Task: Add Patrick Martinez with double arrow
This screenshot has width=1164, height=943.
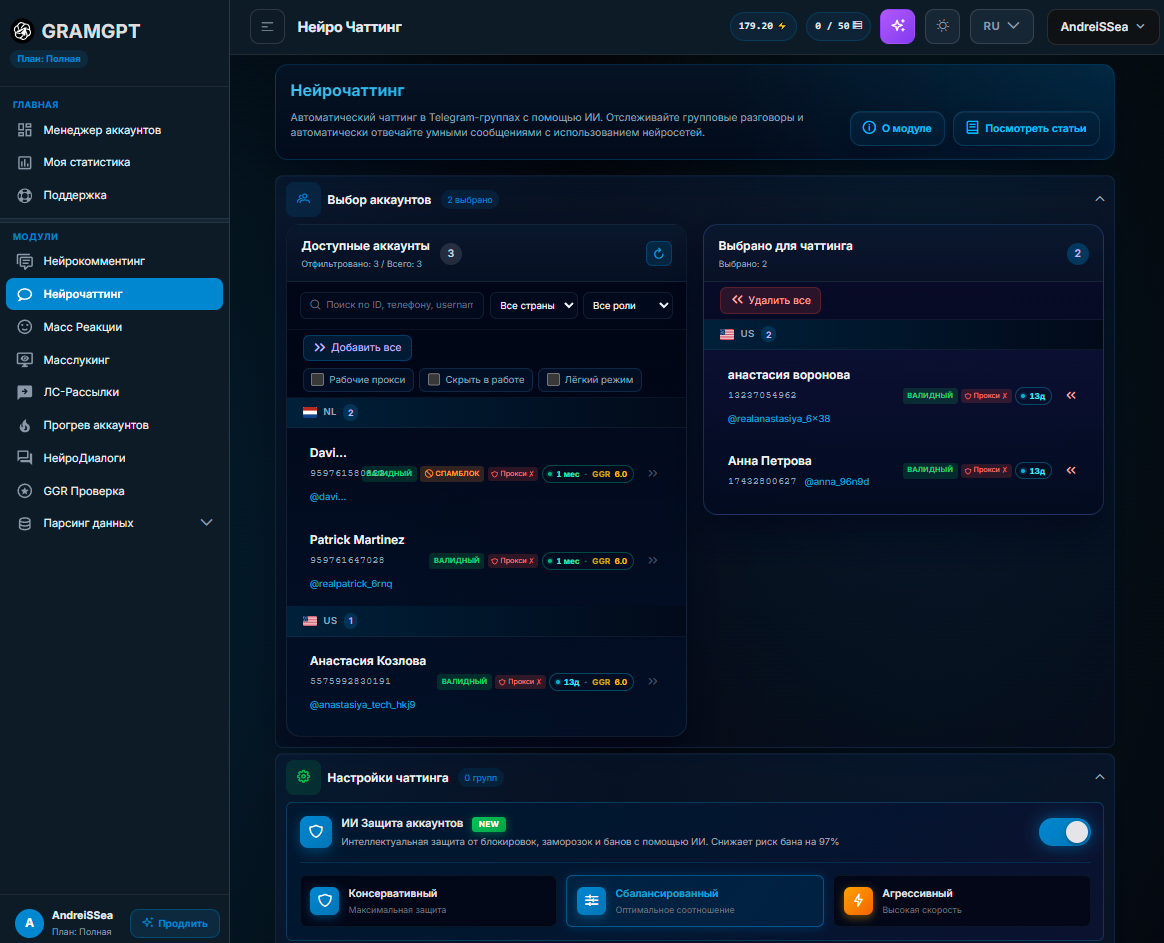Action: [653, 561]
